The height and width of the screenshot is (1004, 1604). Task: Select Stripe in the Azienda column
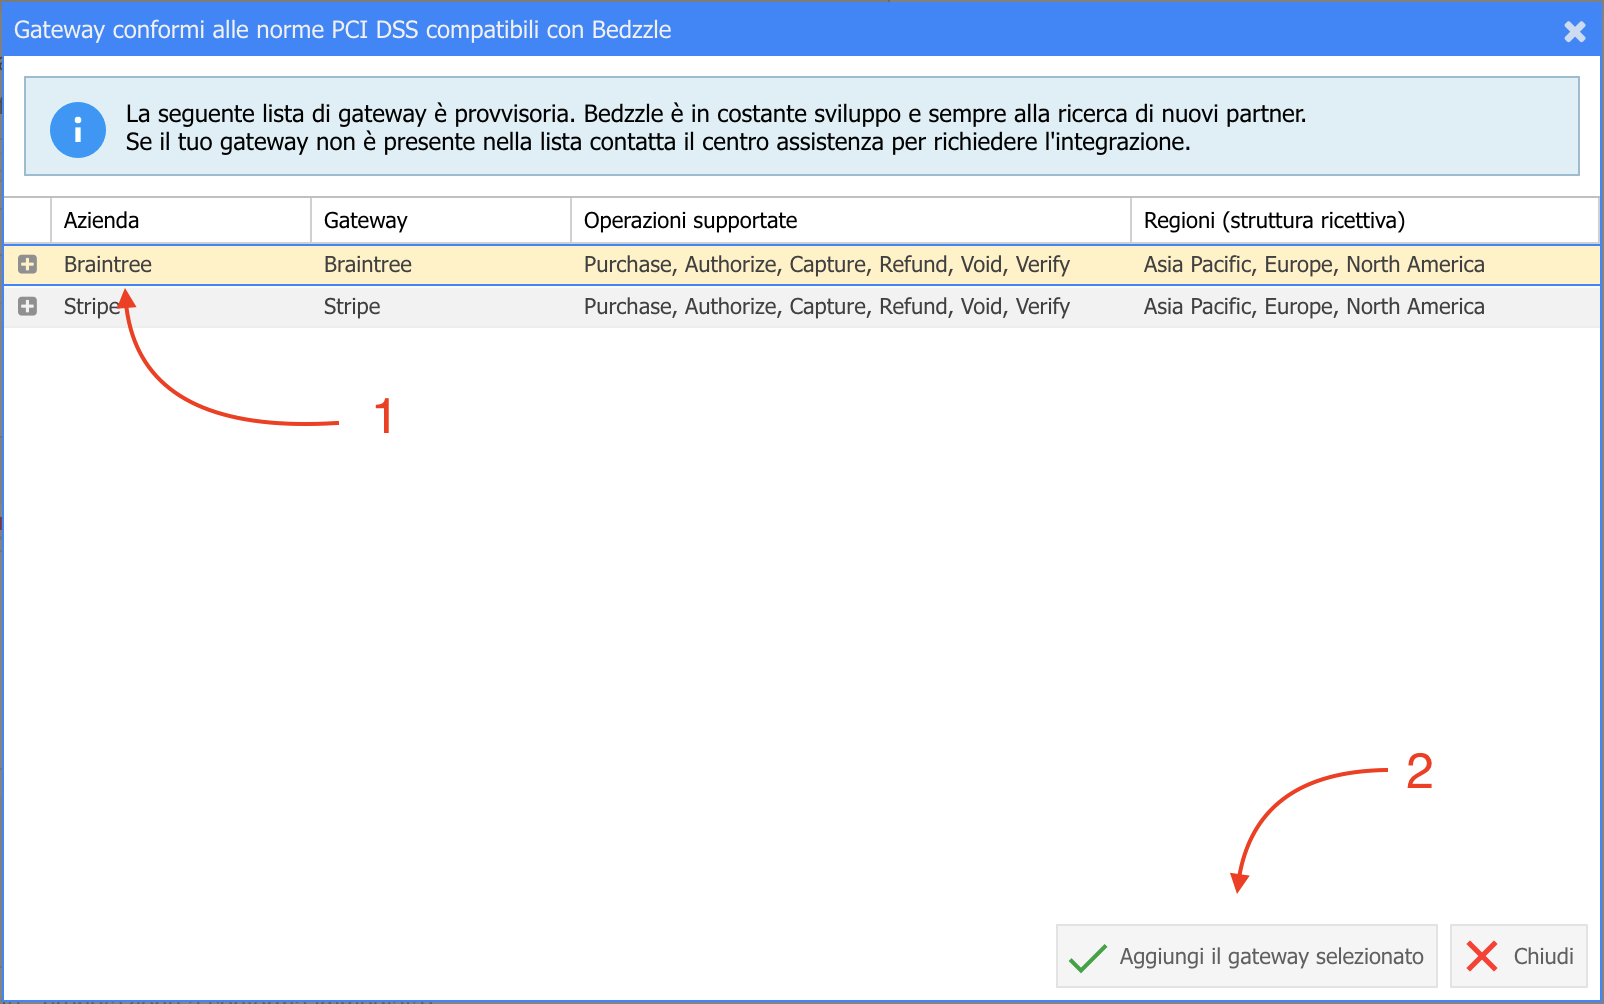click(92, 306)
